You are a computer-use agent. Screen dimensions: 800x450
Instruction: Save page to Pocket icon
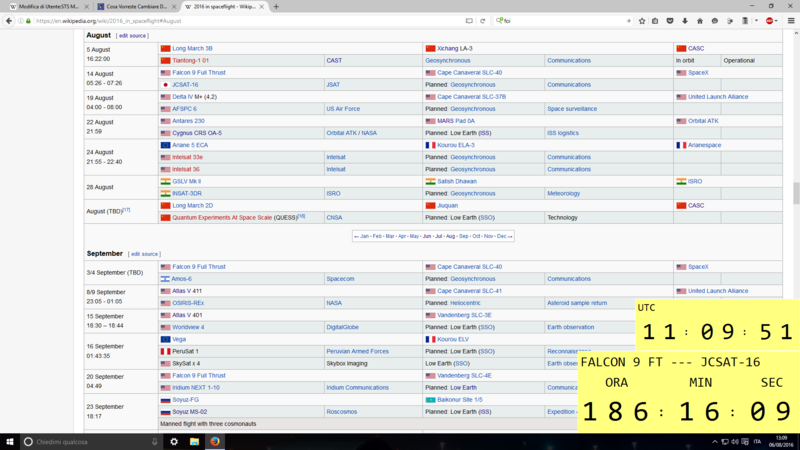670,21
